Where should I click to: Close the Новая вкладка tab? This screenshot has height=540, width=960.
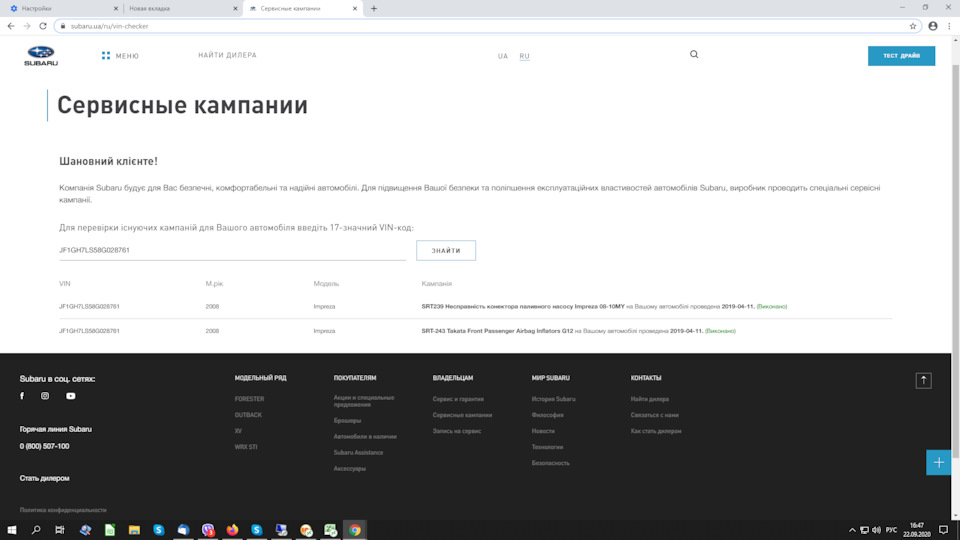pos(236,9)
